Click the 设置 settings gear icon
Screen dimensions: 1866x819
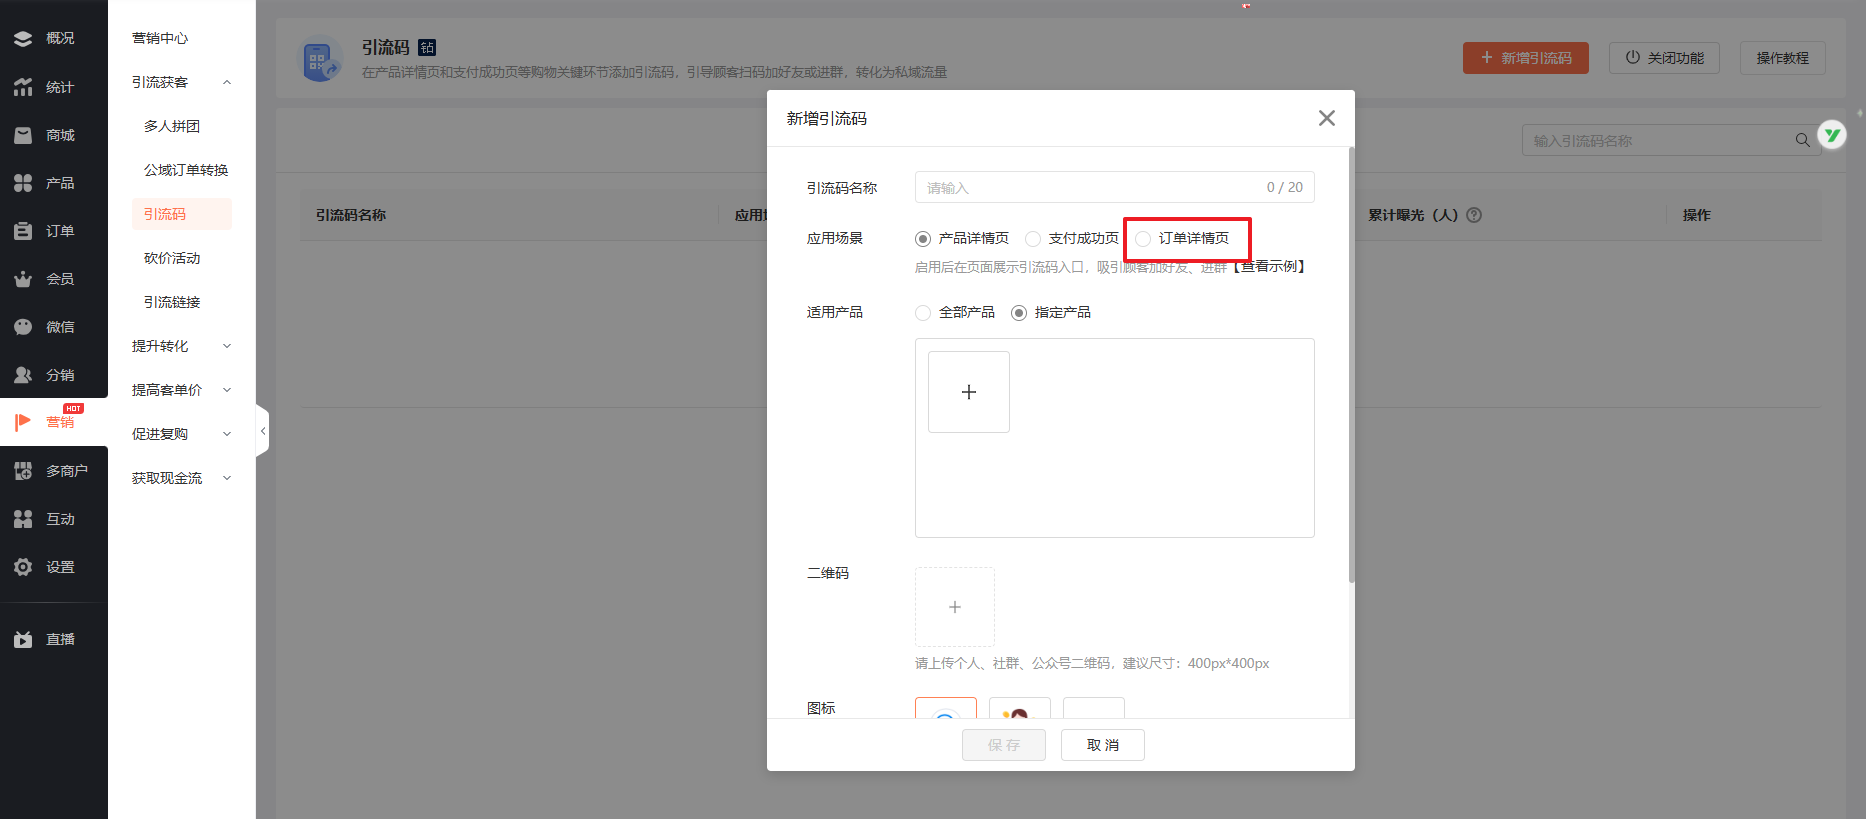point(23,567)
